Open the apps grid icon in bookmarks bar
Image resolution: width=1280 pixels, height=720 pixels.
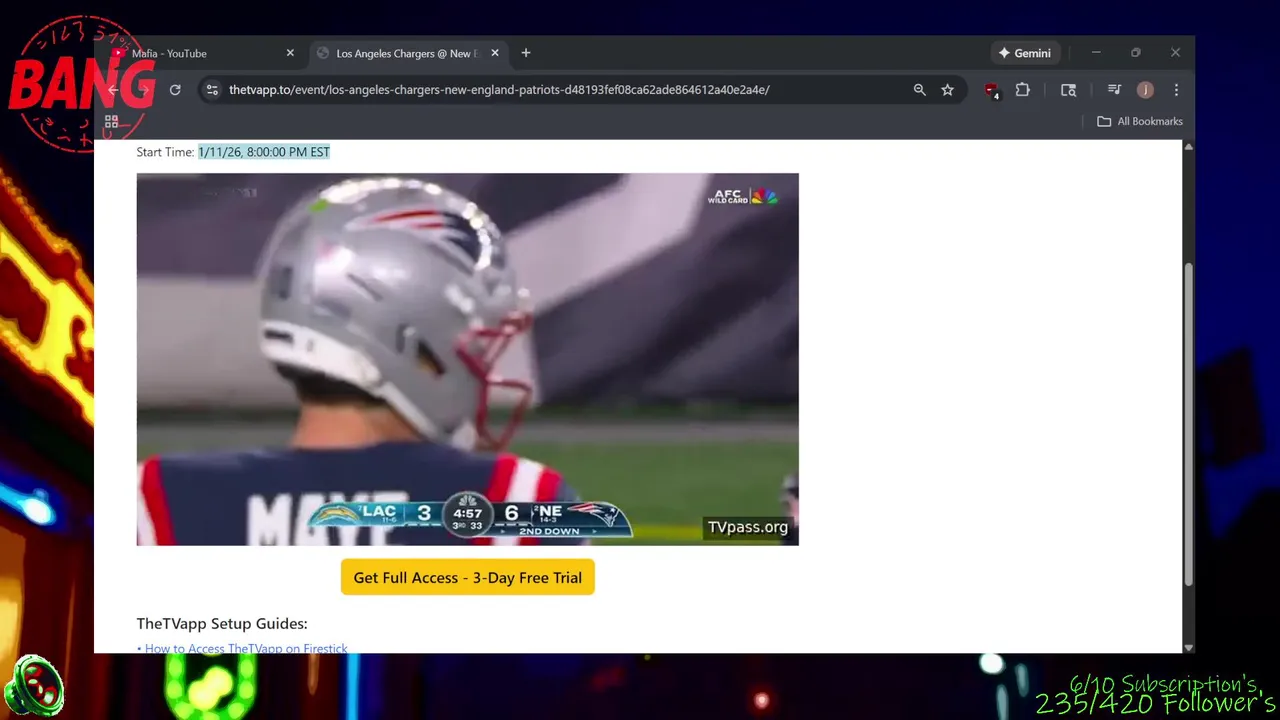pyautogui.click(x=112, y=122)
